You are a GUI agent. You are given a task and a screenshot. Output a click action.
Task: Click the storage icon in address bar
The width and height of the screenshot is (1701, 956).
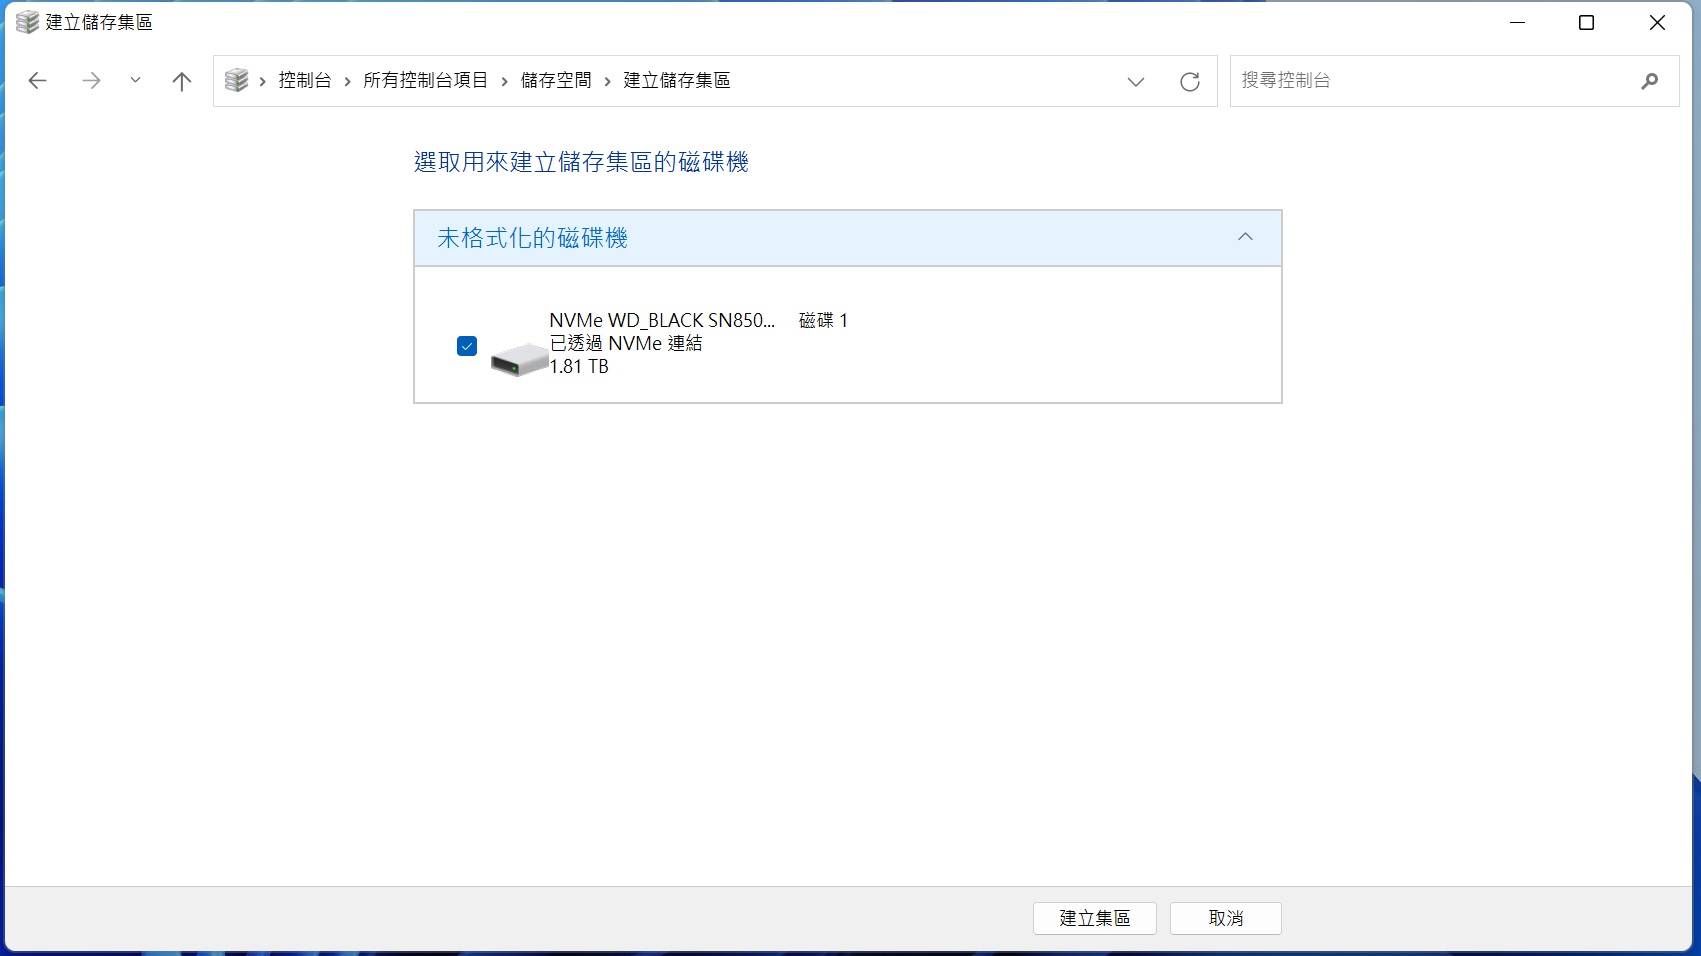click(236, 80)
